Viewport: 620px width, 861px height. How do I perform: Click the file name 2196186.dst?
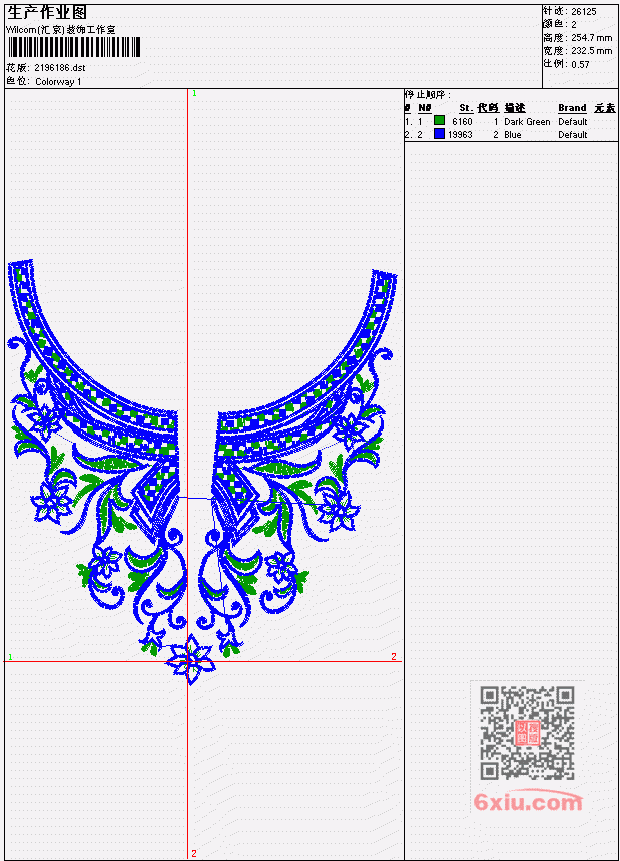coord(60,68)
